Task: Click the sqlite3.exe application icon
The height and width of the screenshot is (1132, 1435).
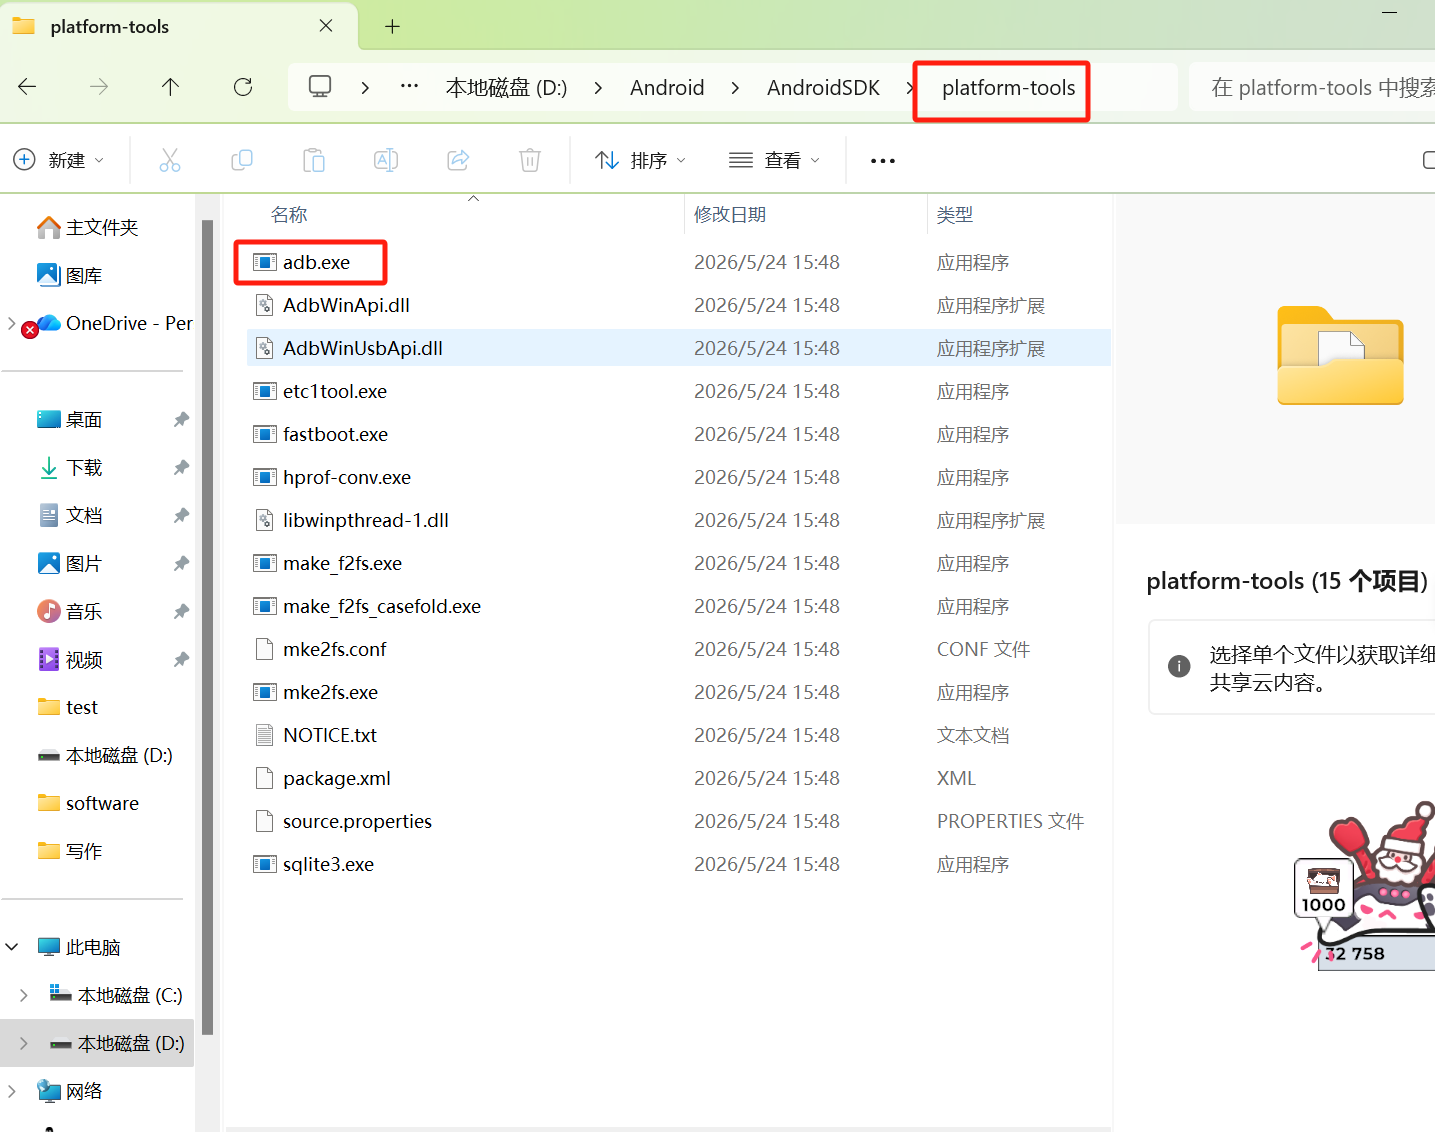Action: [264, 864]
